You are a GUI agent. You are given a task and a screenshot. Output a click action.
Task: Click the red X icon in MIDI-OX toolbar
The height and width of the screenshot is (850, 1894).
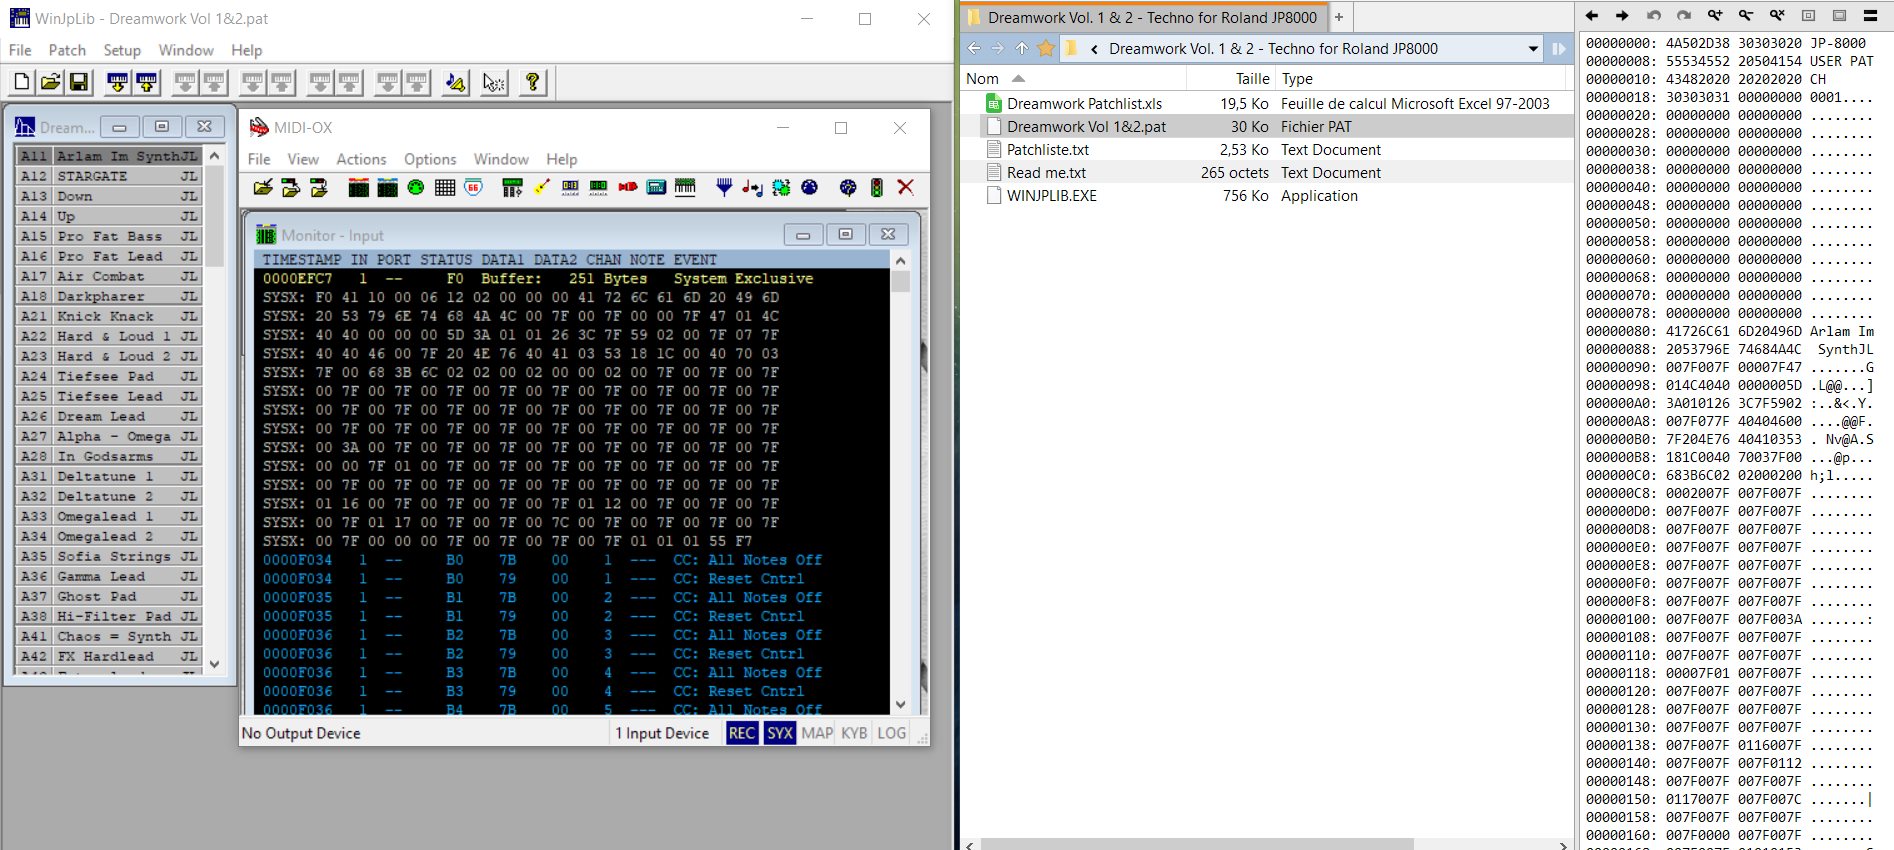pos(905,187)
